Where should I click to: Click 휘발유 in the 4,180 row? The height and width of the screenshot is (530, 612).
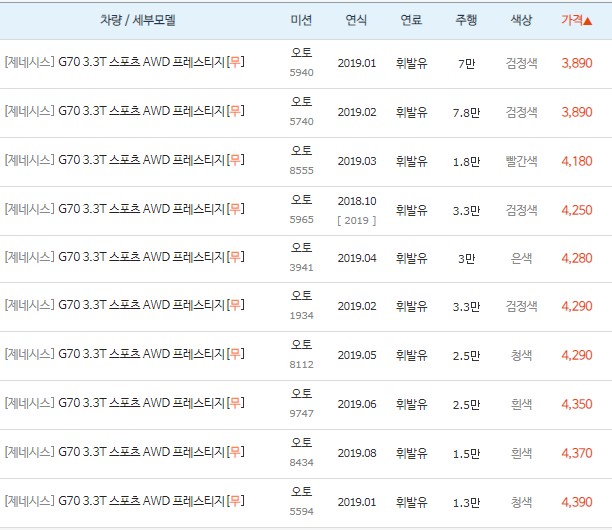click(411, 161)
